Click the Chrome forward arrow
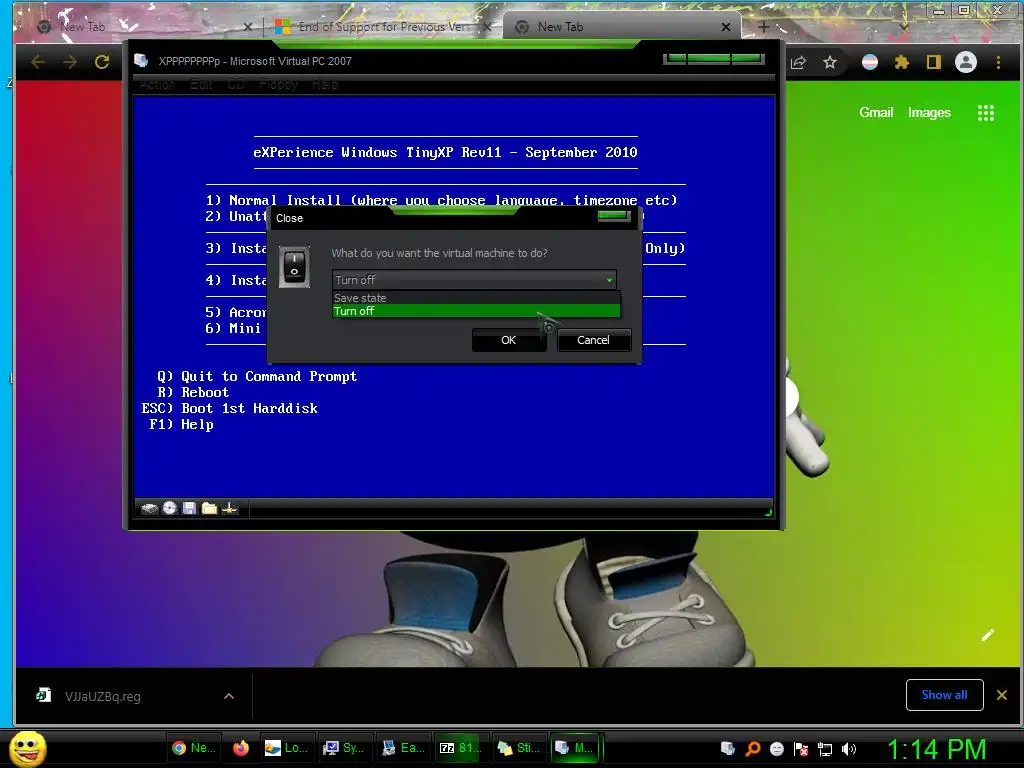 [x=69, y=62]
